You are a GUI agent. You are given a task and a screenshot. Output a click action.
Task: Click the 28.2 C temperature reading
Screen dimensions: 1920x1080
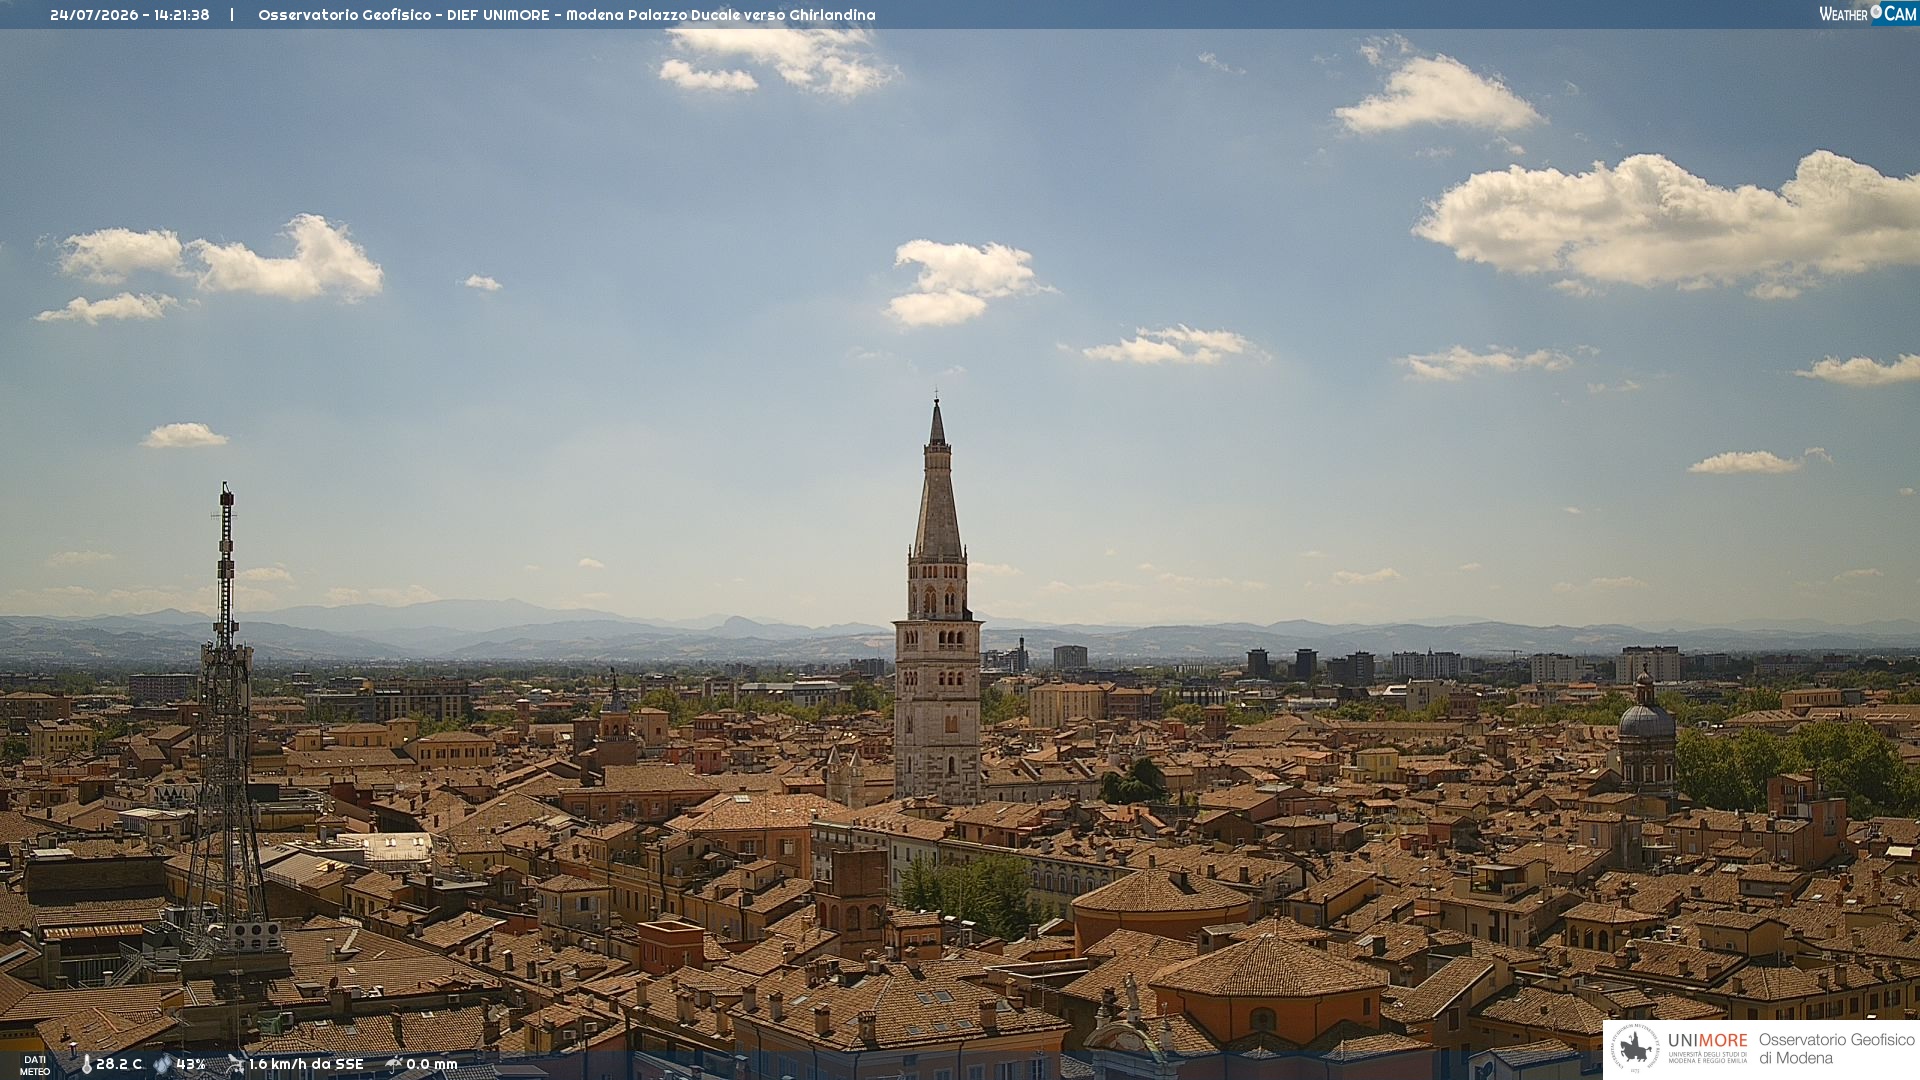click(119, 1065)
